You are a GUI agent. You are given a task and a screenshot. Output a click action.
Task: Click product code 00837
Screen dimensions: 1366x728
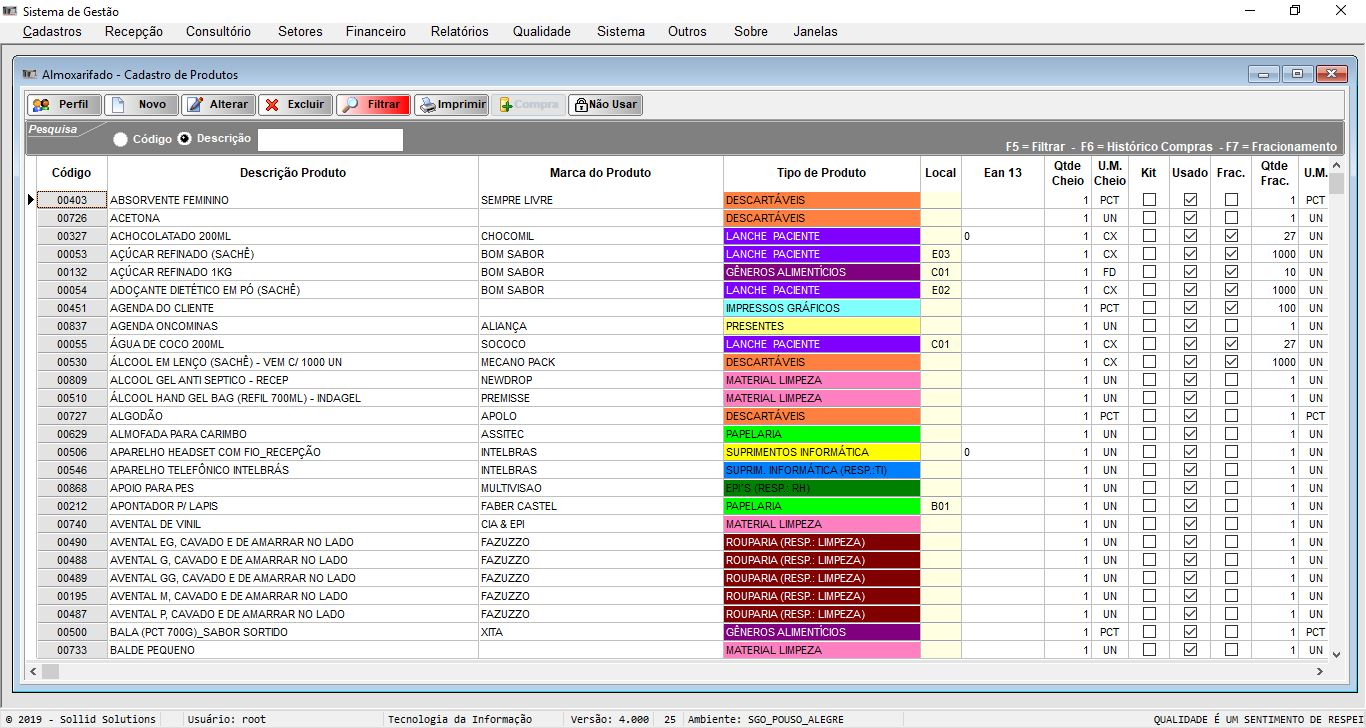coord(72,326)
